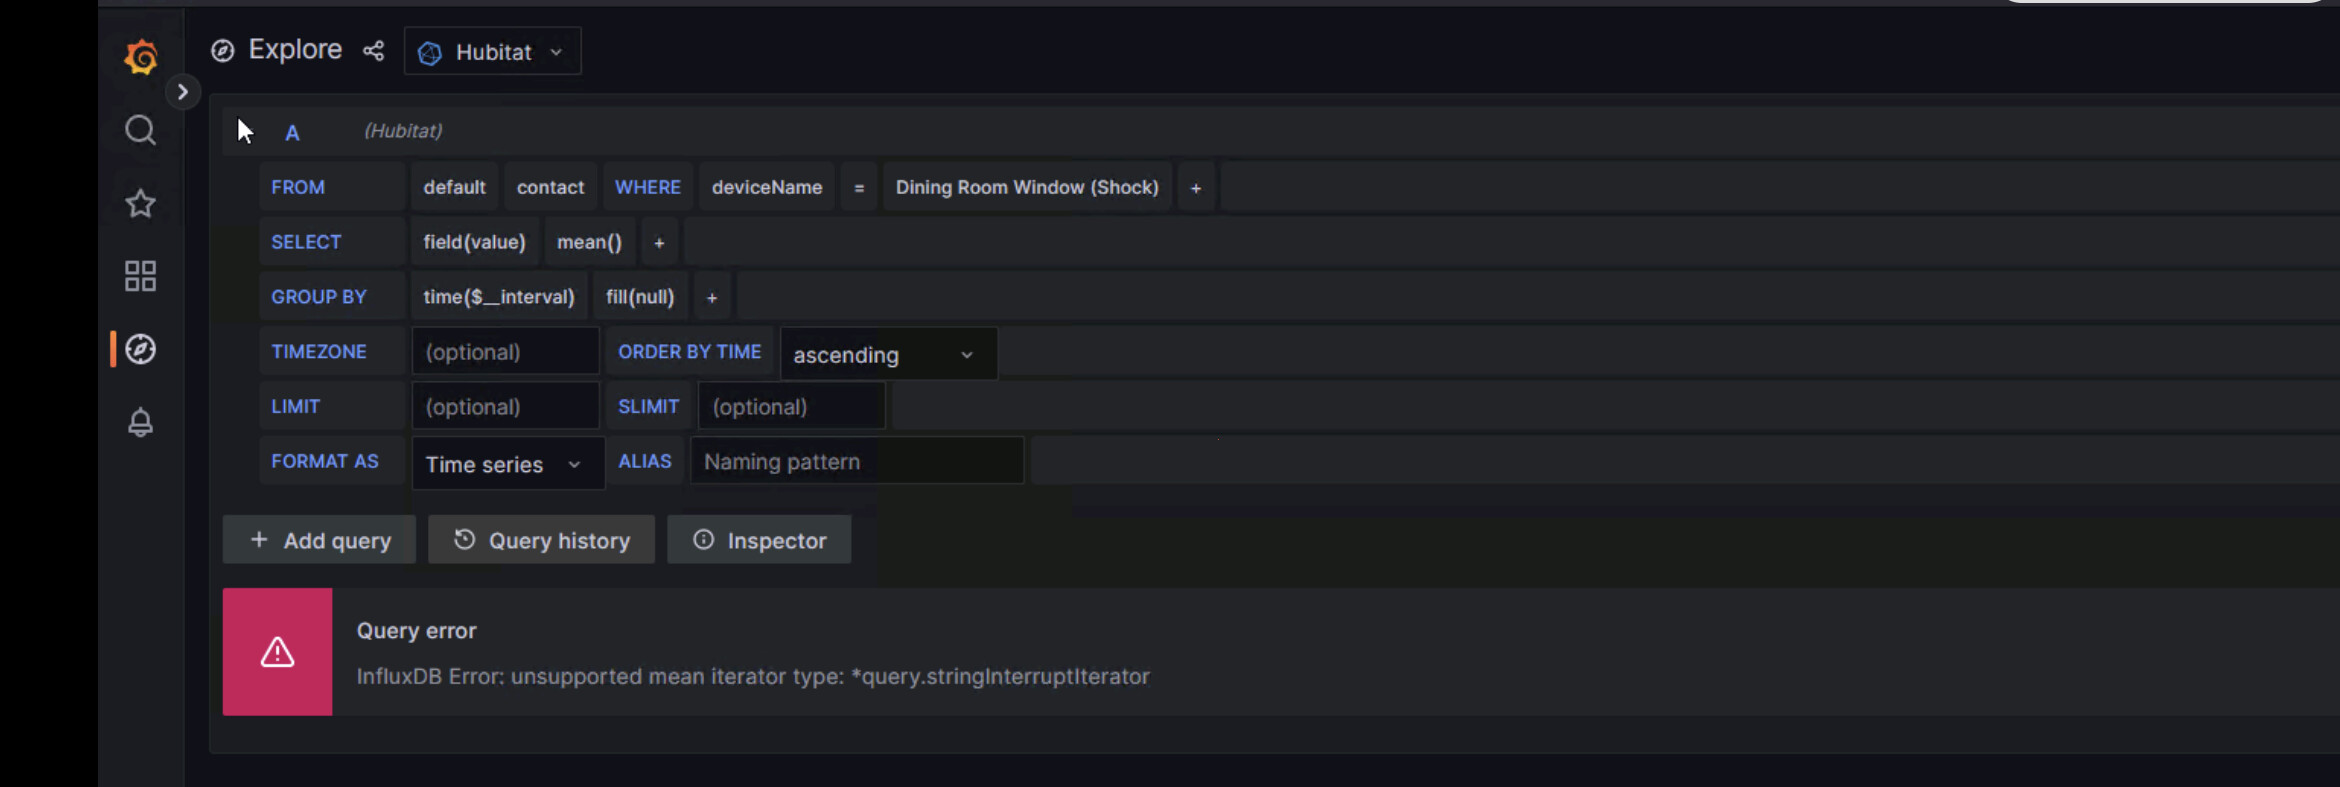Click the SLIMIT label
The image size is (2340, 787).
[x=648, y=407]
